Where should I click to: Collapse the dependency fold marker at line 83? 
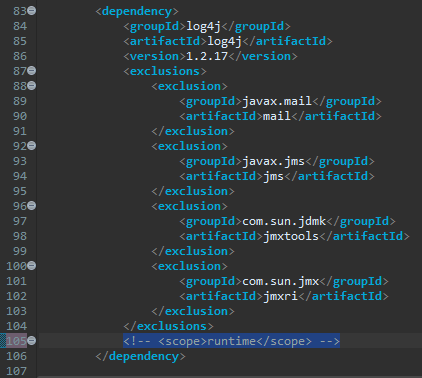(x=32, y=11)
